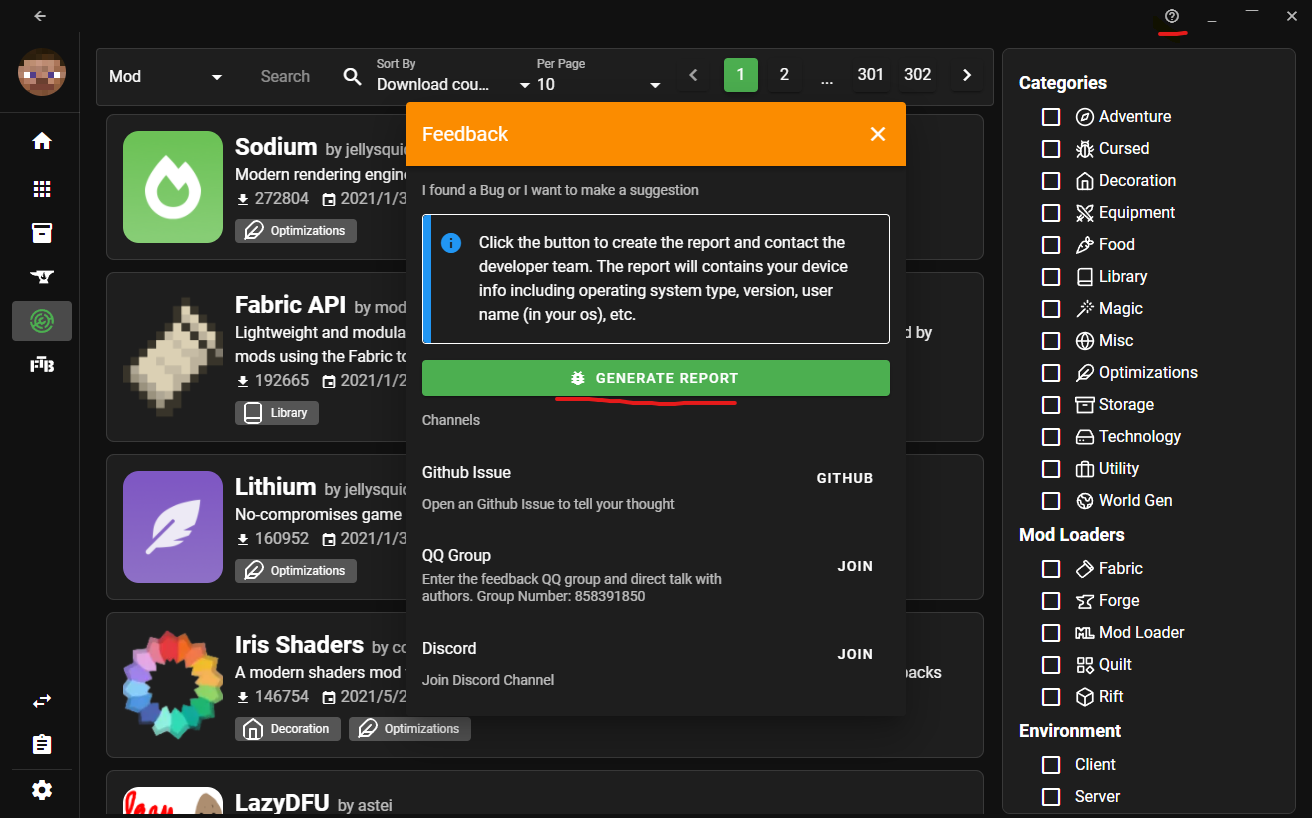This screenshot has width=1312, height=818.
Task: Check the Fabric mod loader filter
Action: (1051, 568)
